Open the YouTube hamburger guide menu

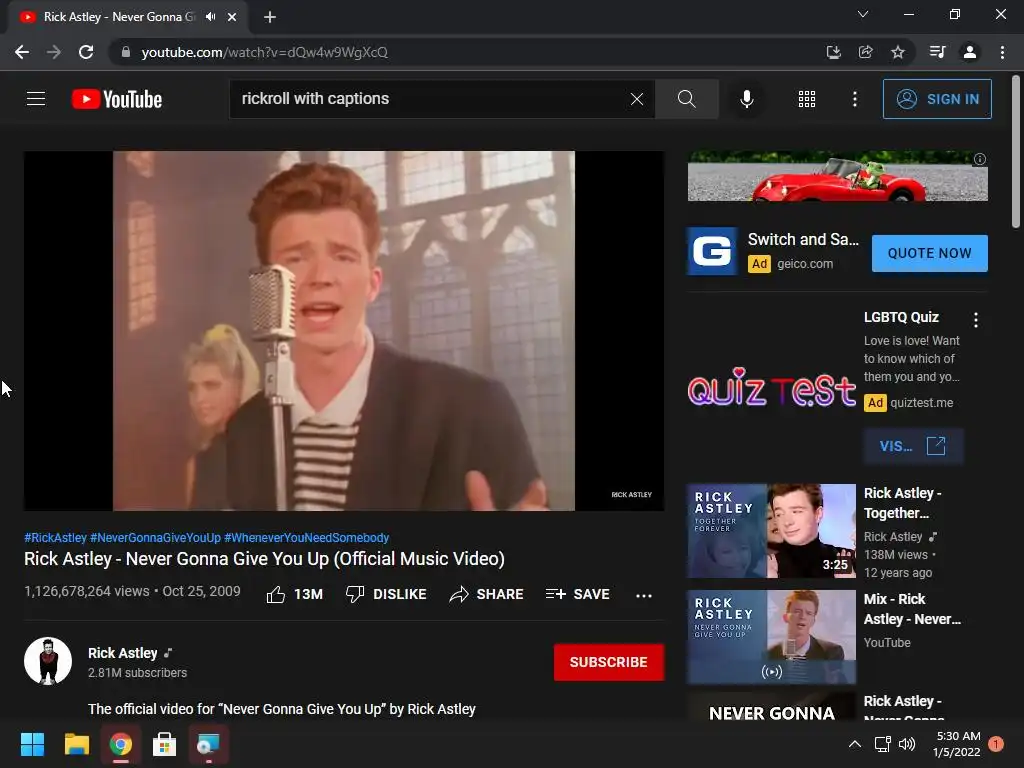[x=36, y=99]
